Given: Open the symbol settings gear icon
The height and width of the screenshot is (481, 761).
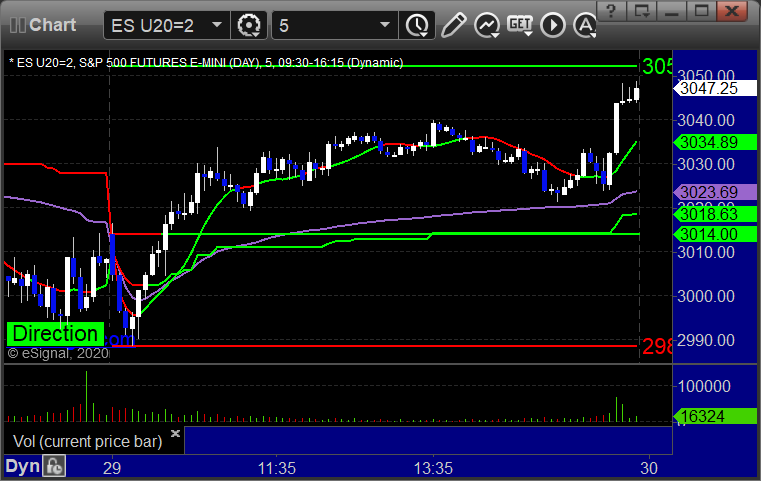Looking at the screenshot, I should click(249, 25).
